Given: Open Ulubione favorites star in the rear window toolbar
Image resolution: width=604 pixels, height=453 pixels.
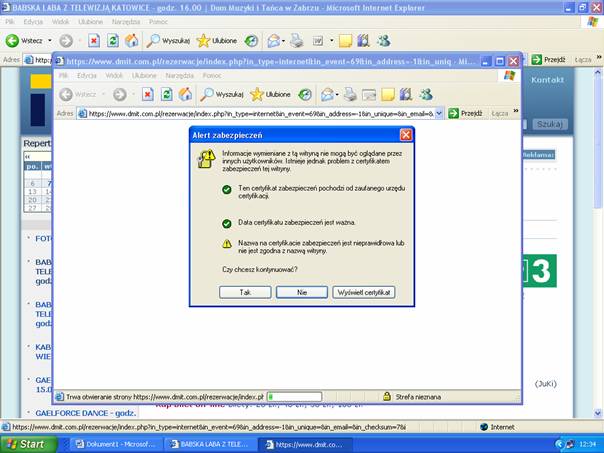Looking at the screenshot, I should coord(217,41).
